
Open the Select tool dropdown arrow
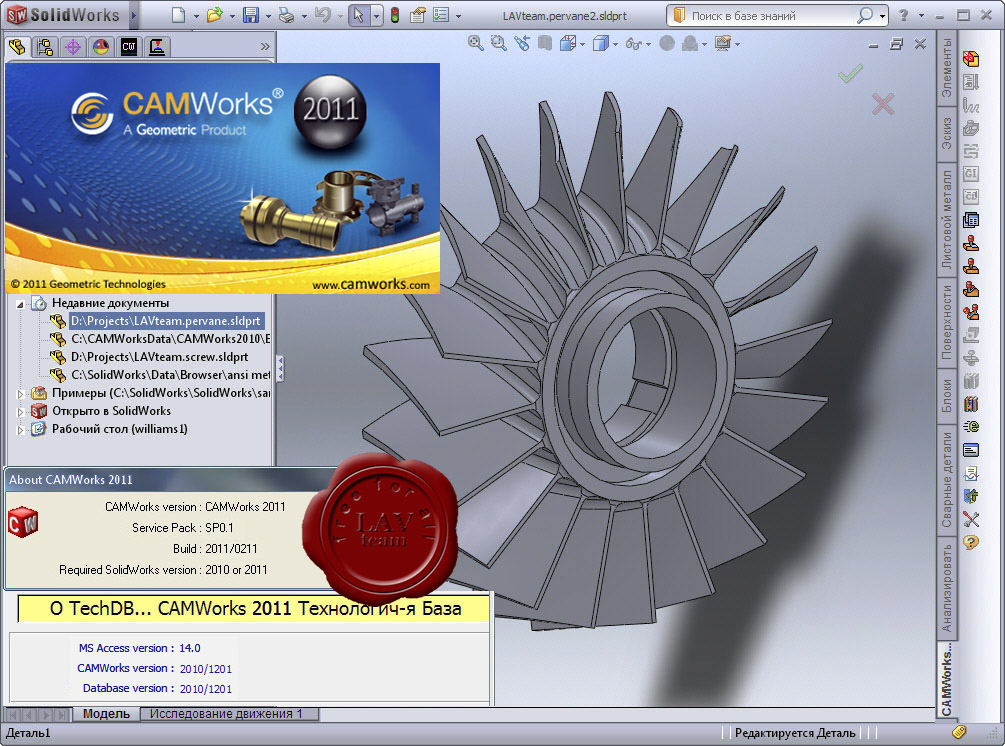[376, 16]
